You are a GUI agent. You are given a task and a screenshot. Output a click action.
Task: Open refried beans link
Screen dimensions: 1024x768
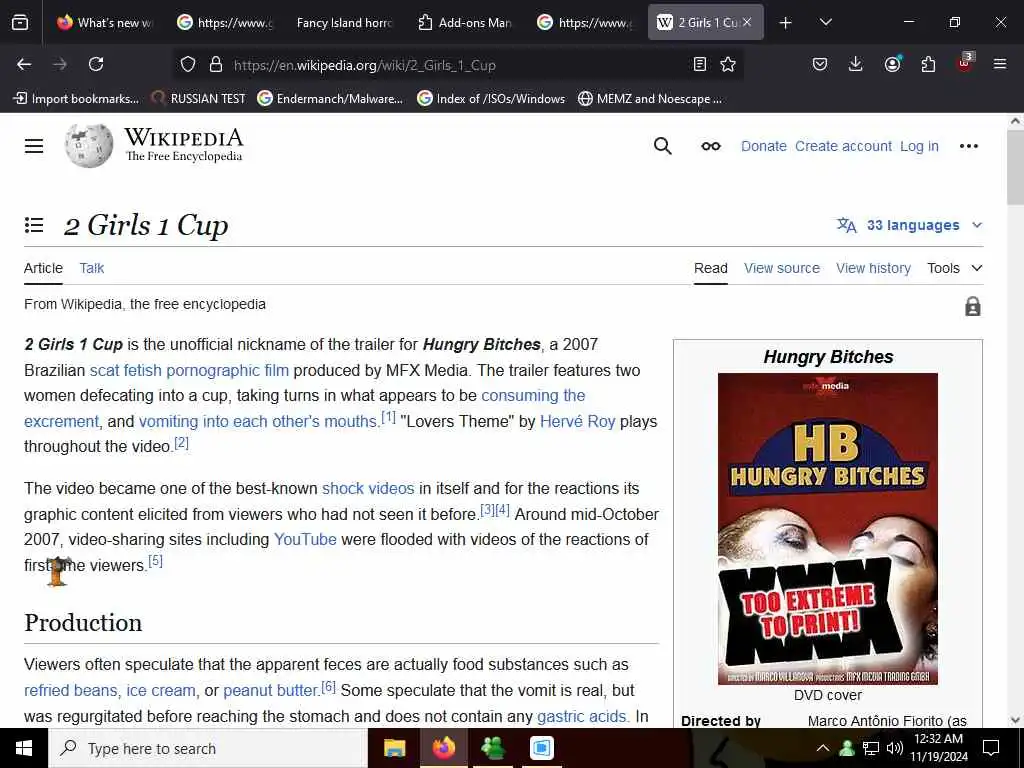point(71,690)
